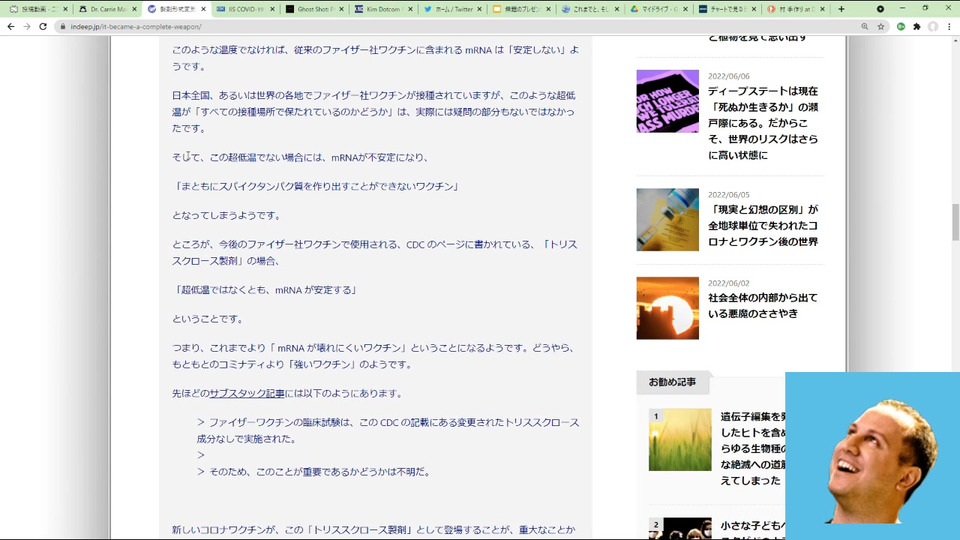Image resolution: width=960 pixels, height=540 pixels.
Task: Open the profile avatar menu
Action: pyautogui.click(x=932, y=27)
